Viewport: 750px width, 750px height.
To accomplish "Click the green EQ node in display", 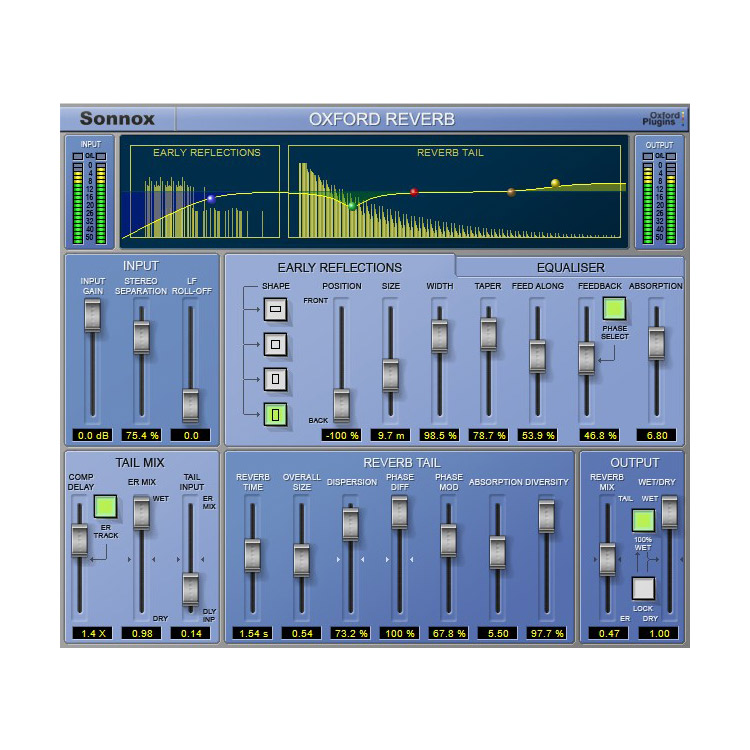I will point(352,206).
